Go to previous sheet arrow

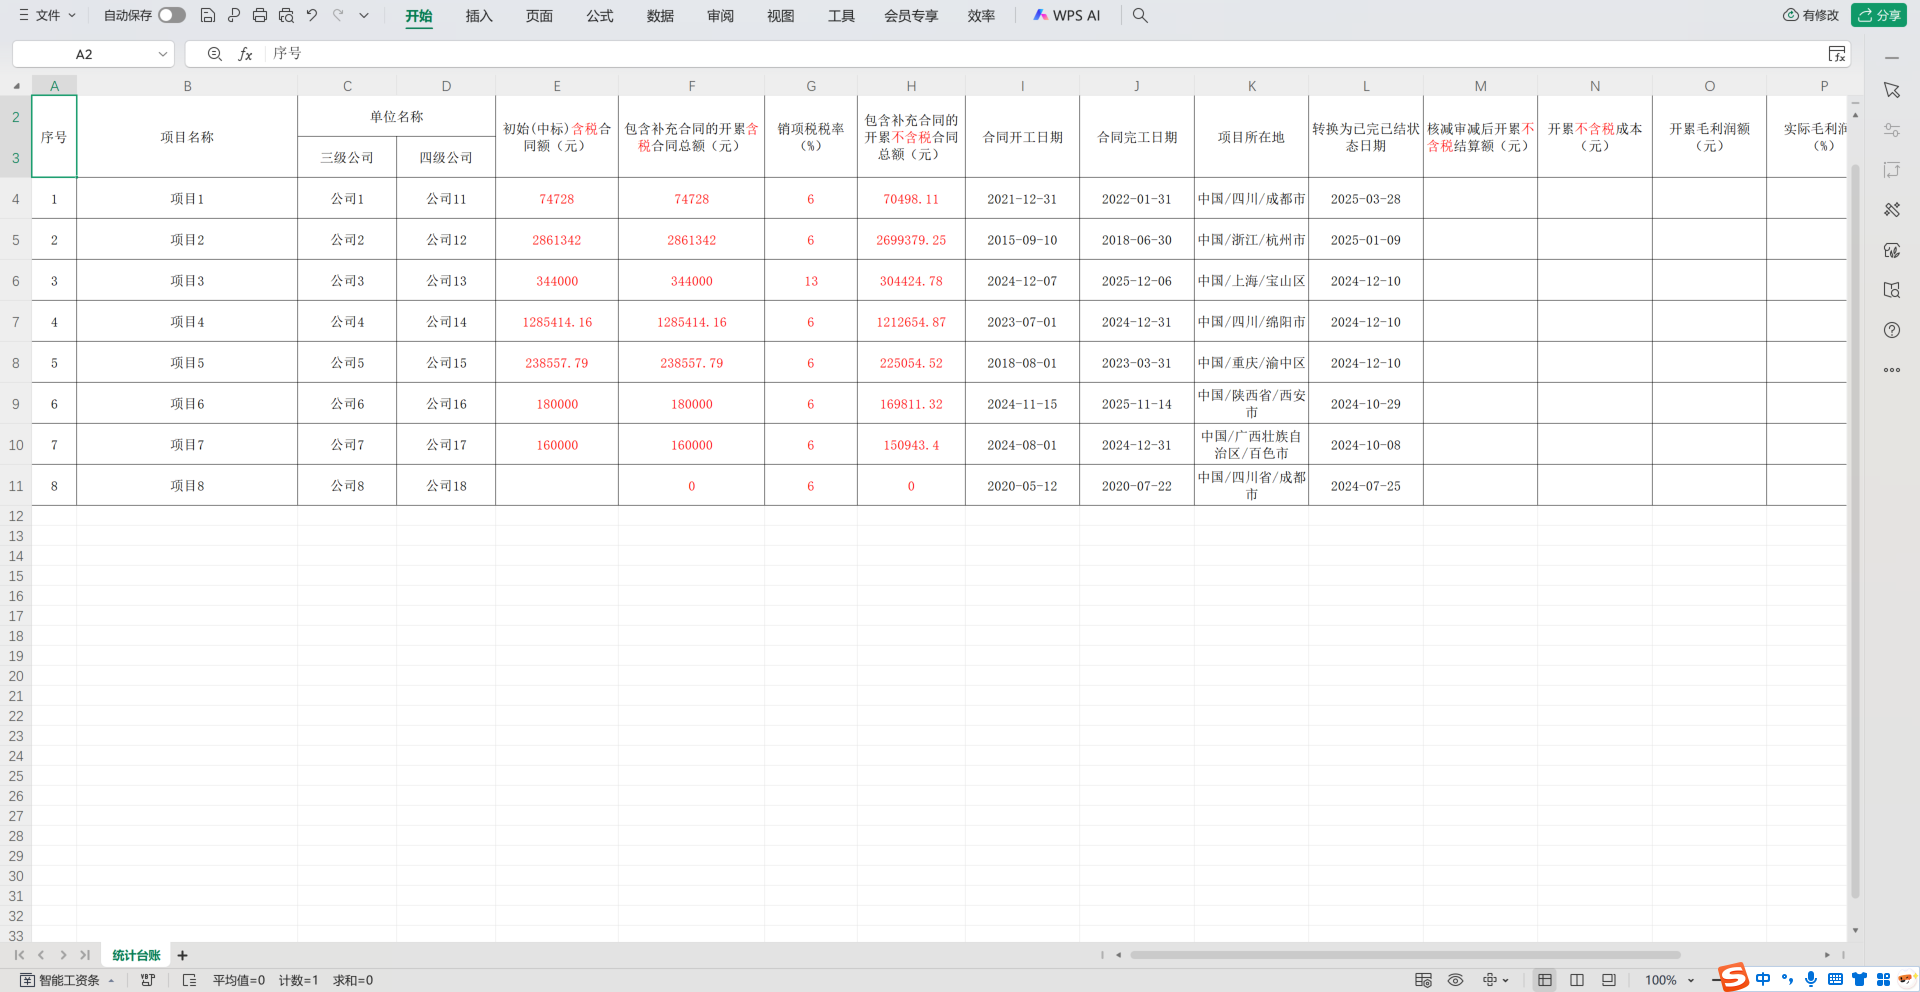pyautogui.click(x=41, y=955)
